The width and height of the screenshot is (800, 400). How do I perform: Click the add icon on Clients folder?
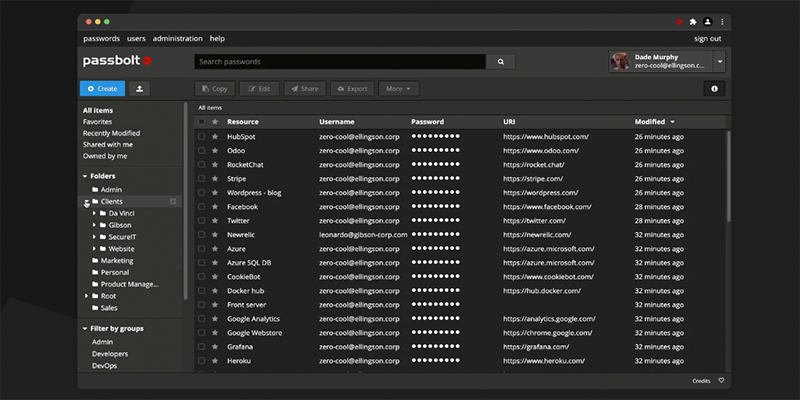173,202
